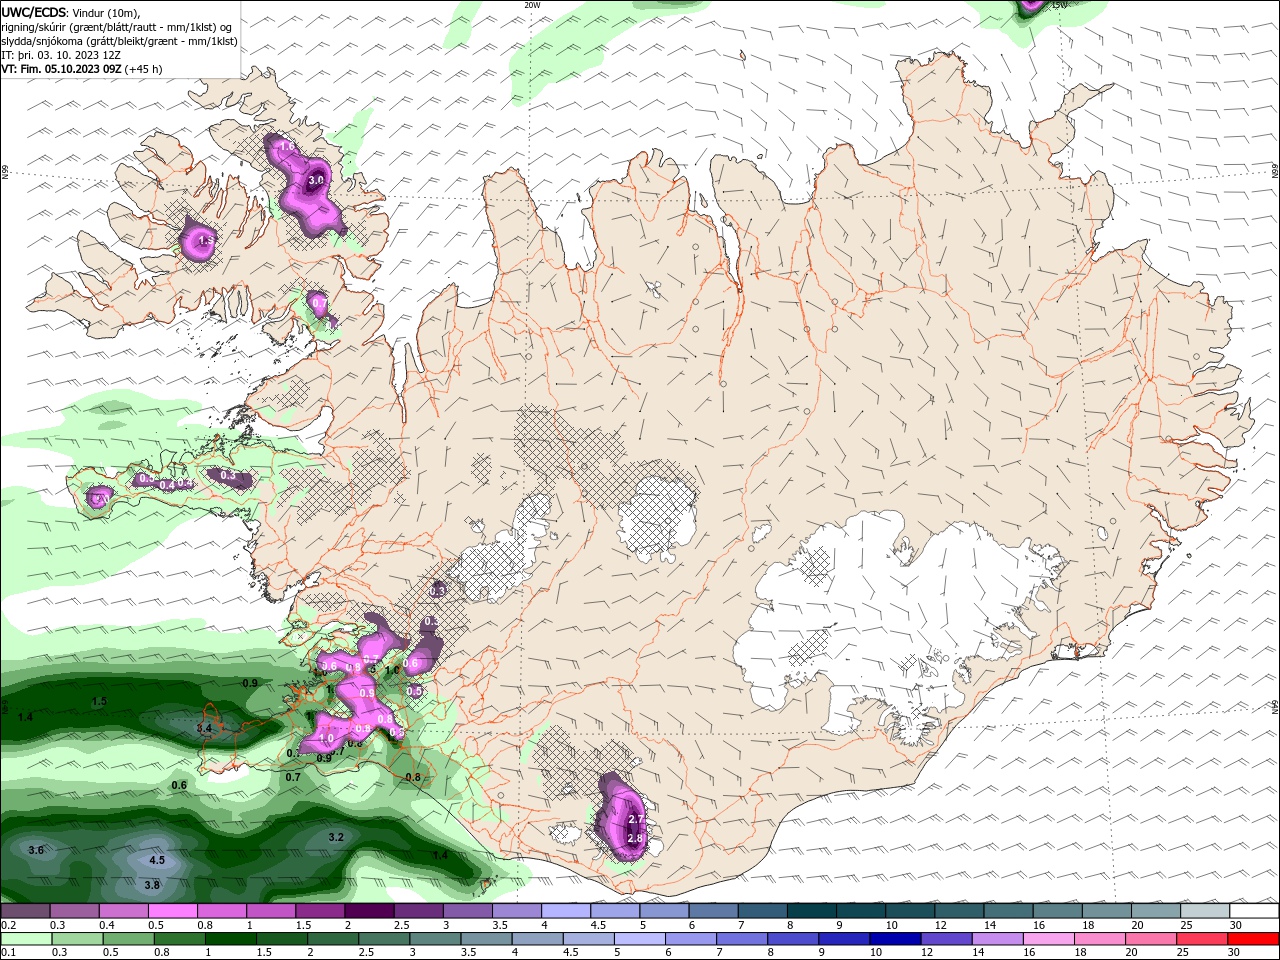The width and height of the screenshot is (1280, 960).
Task: Pick the deep navy blue 10 swatch in lower legend
Action: (x=896, y=939)
